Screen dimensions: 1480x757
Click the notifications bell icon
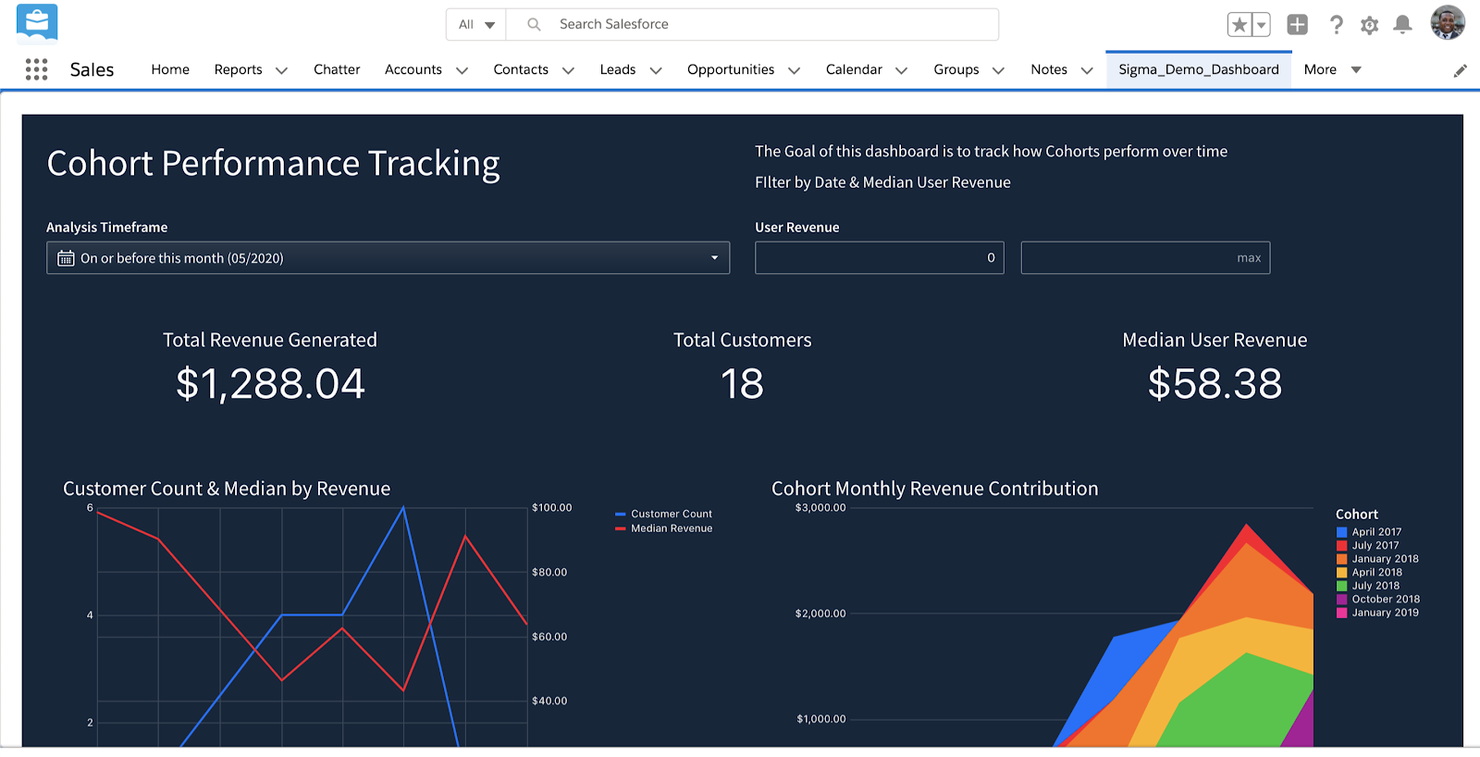tap(1402, 24)
